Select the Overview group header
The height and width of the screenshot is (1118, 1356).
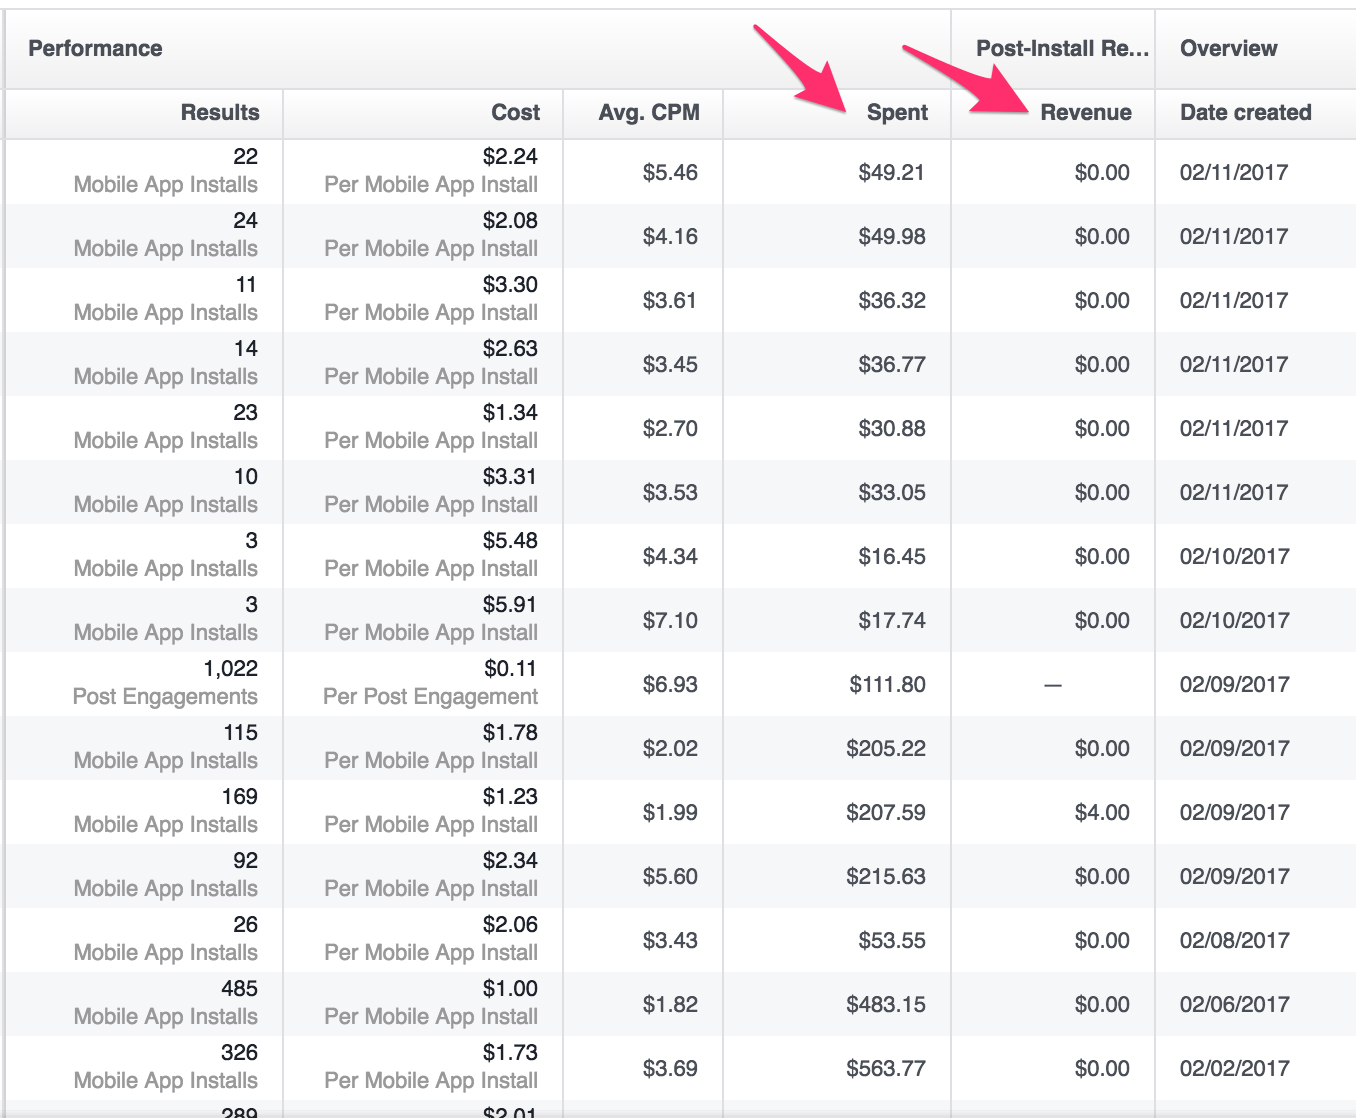[1228, 49]
